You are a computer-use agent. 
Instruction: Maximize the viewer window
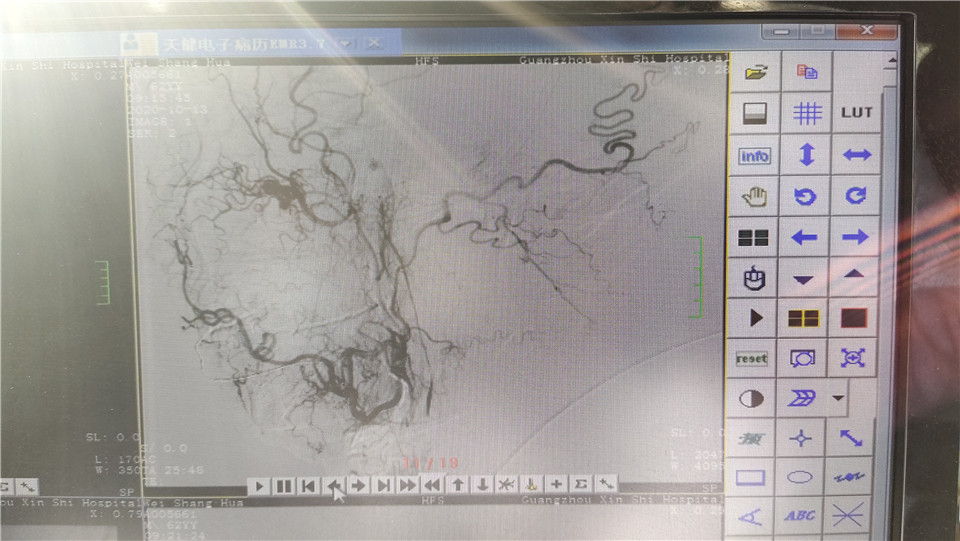(x=817, y=30)
